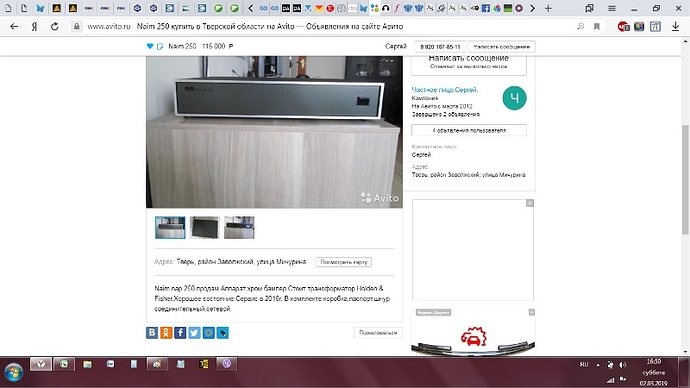690x388 pixels.
Task: Open the Viber taskbar icon
Action: (227, 364)
